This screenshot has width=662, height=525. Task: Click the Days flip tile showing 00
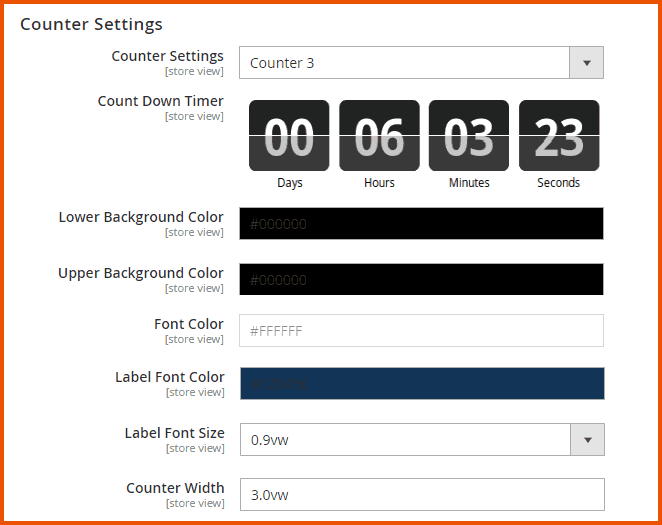(289, 136)
